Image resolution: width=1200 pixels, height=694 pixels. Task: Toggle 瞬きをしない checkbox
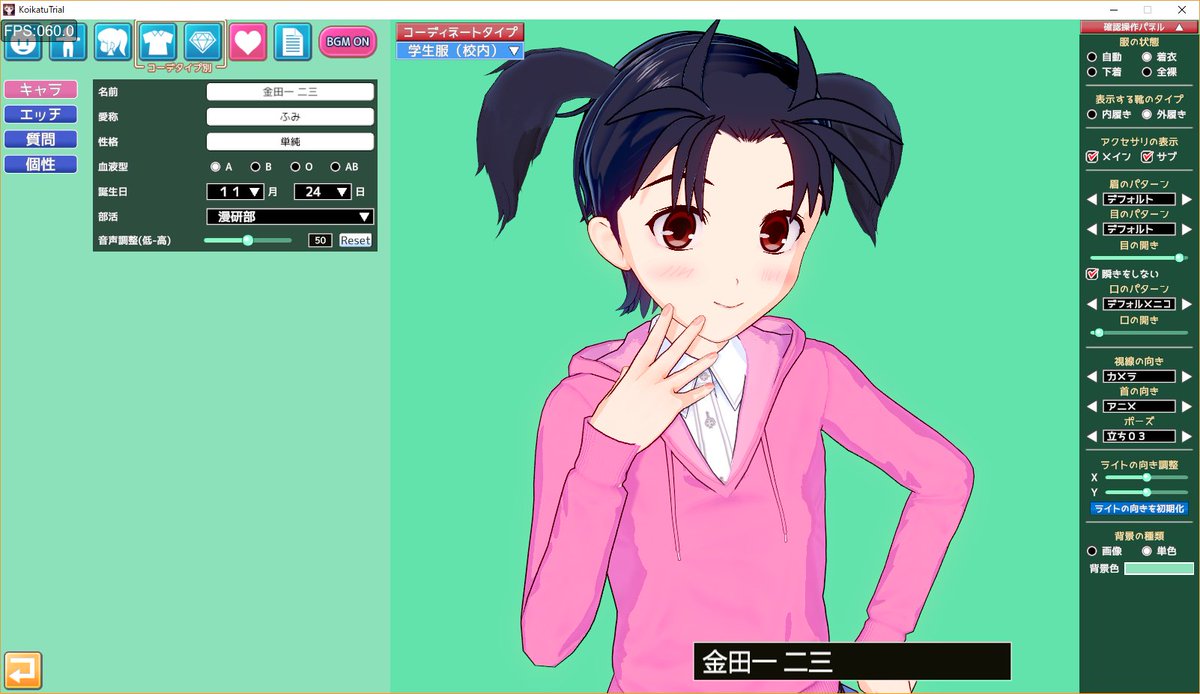coord(1093,274)
